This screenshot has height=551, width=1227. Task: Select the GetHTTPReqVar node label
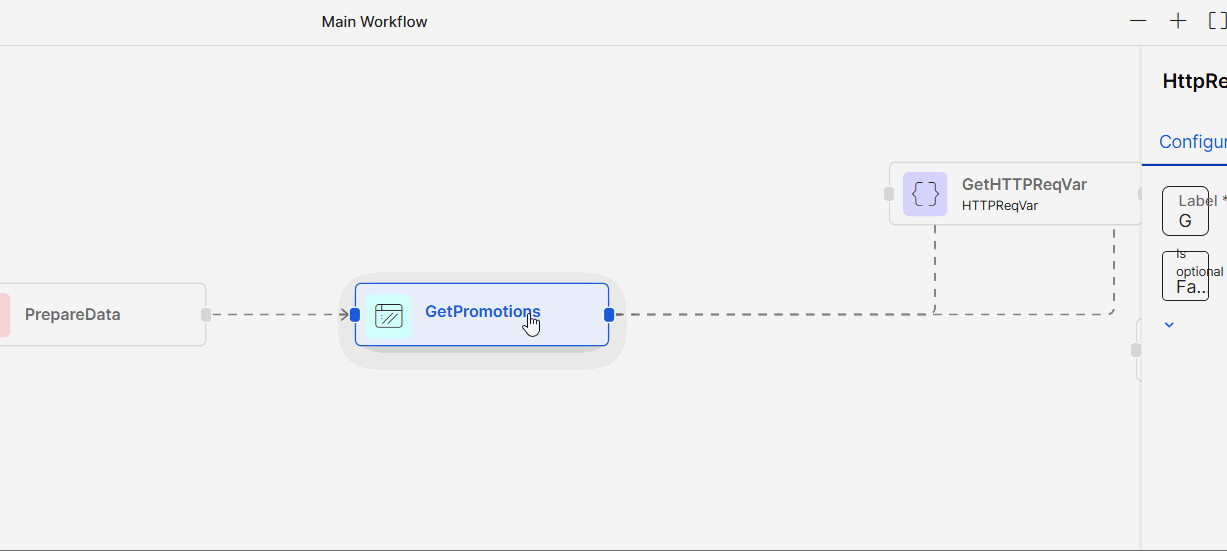pos(1024,184)
